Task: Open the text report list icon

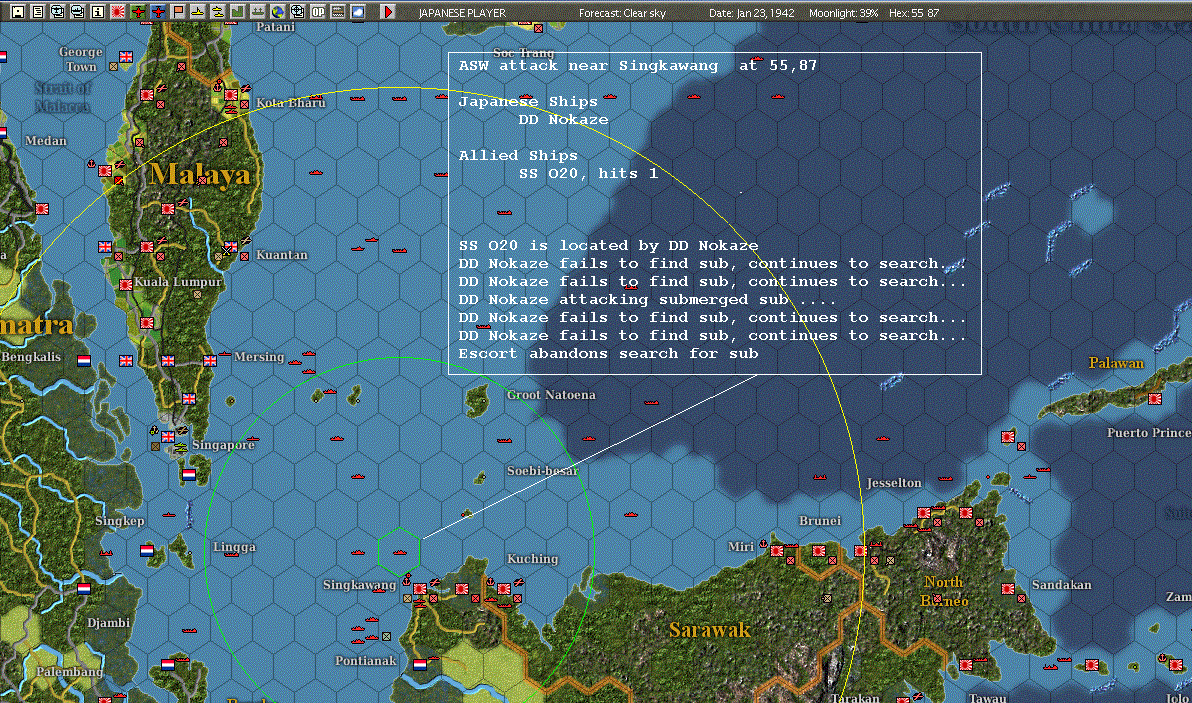Action: click(37, 11)
